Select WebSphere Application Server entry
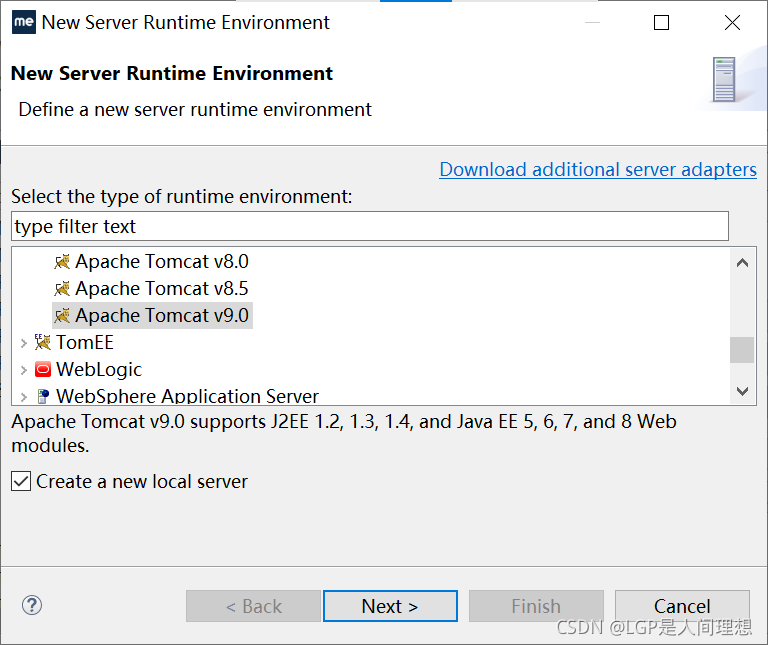Image resolution: width=768 pixels, height=645 pixels. click(187, 396)
